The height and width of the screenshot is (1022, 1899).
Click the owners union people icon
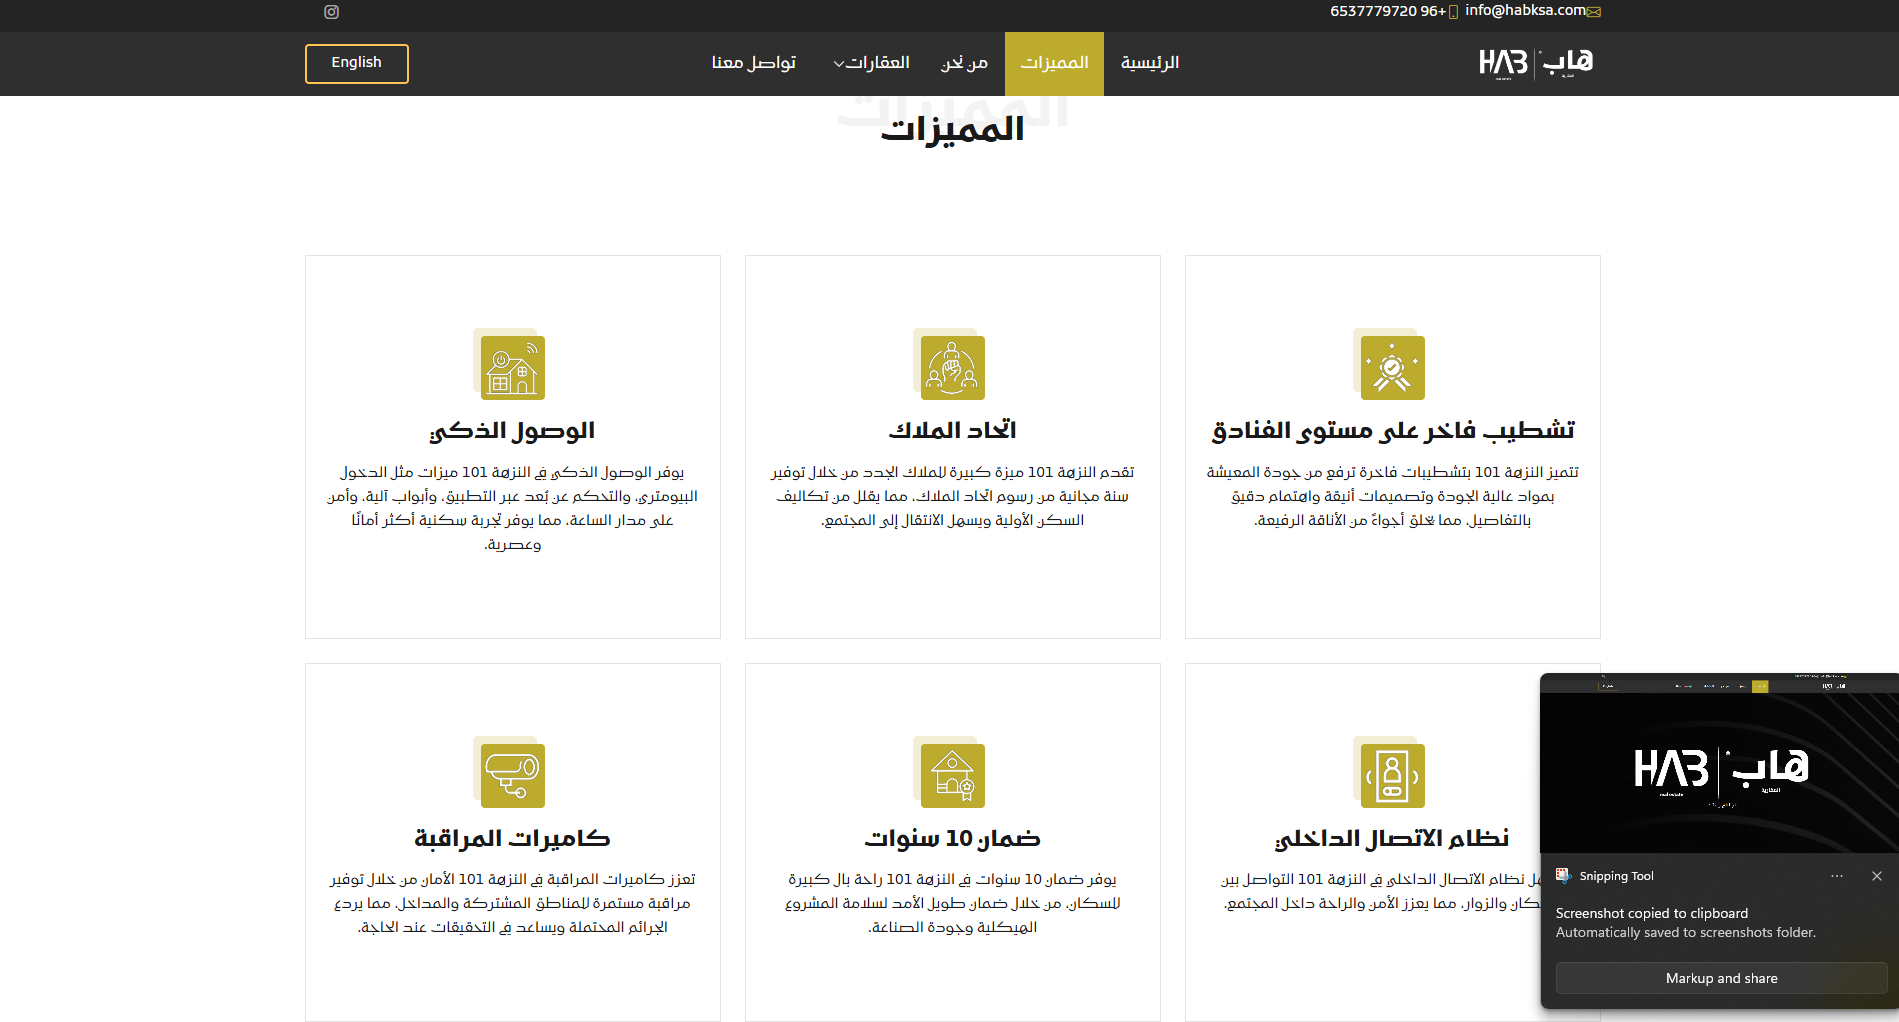[x=952, y=367]
